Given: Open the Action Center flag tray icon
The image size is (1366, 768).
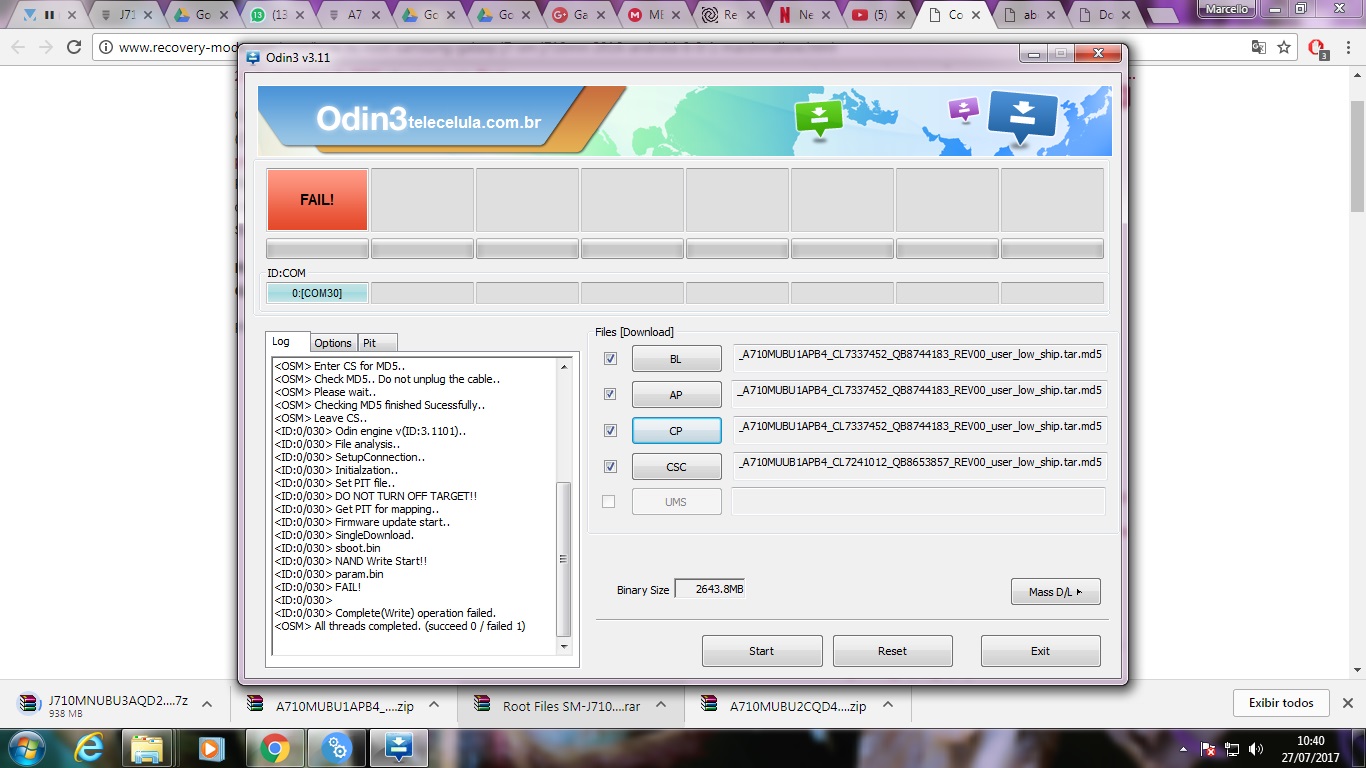Looking at the screenshot, I should click(1208, 749).
